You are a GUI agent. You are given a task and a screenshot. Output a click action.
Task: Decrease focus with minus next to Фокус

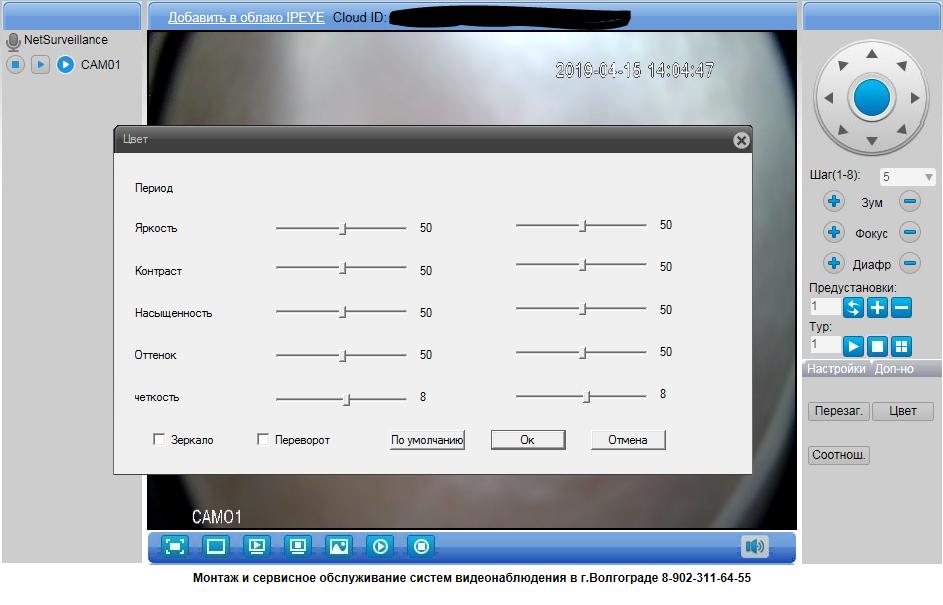click(x=910, y=233)
